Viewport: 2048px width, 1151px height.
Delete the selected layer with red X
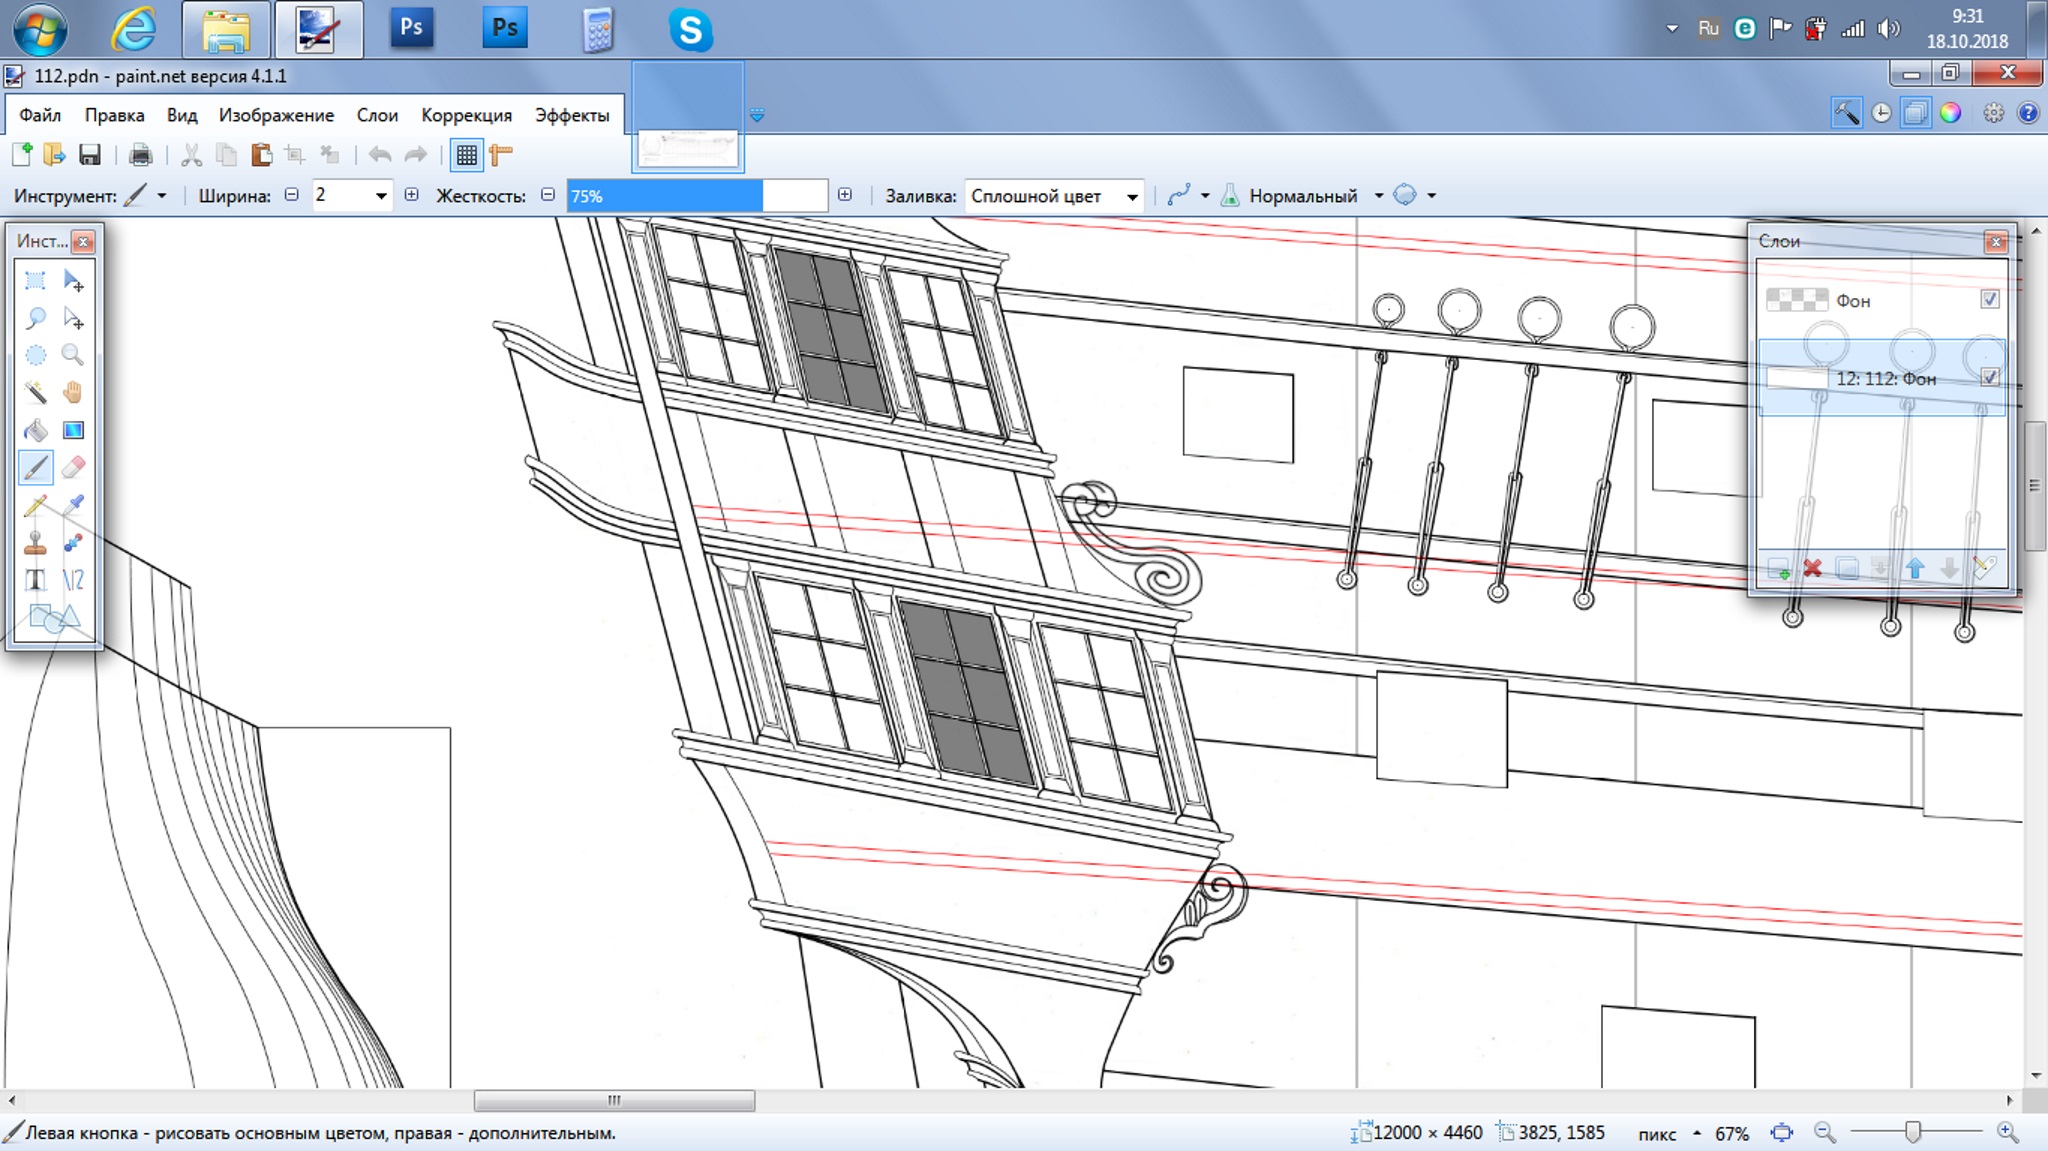(1812, 569)
